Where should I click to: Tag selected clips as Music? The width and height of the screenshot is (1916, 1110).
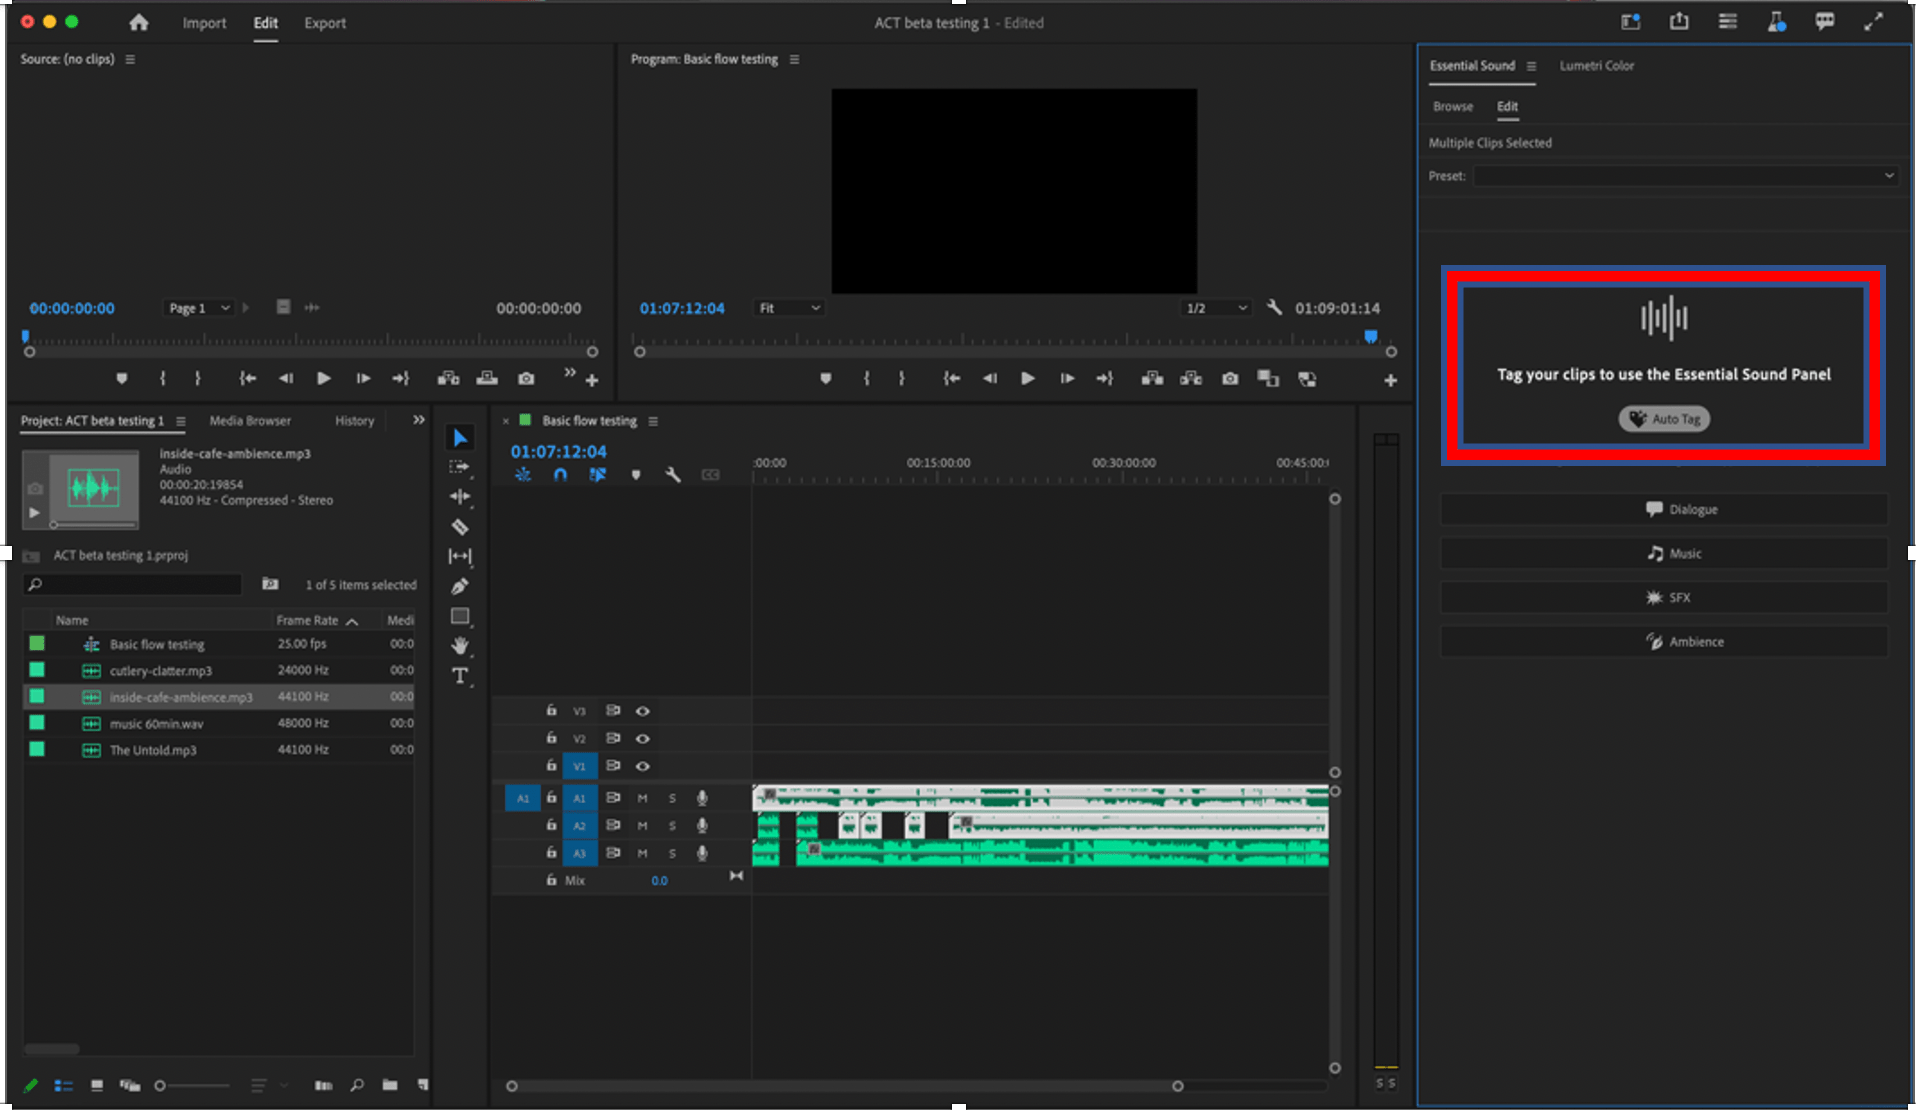[1663, 553]
